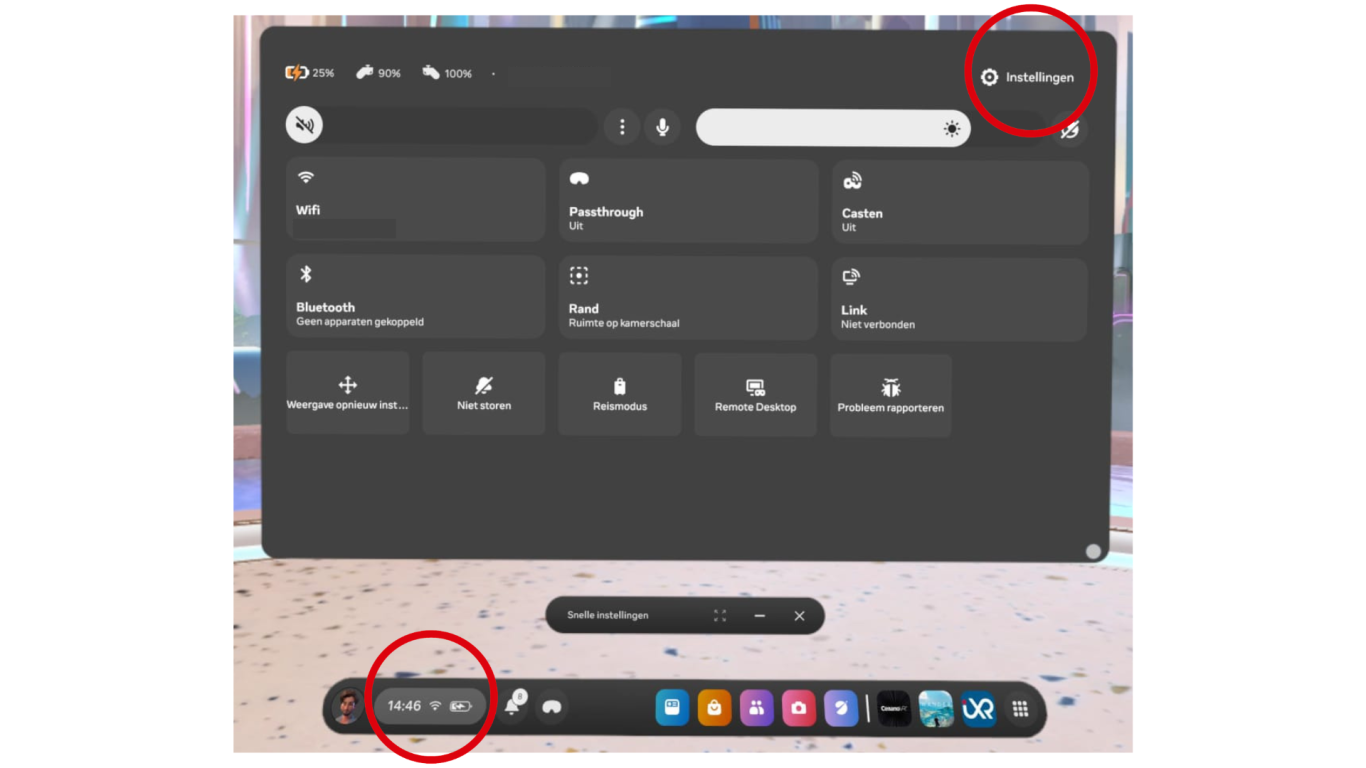This screenshot has width=1366, height=768.
Task: Open Remote Desktop tile
Action: click(x=755, y=395)
